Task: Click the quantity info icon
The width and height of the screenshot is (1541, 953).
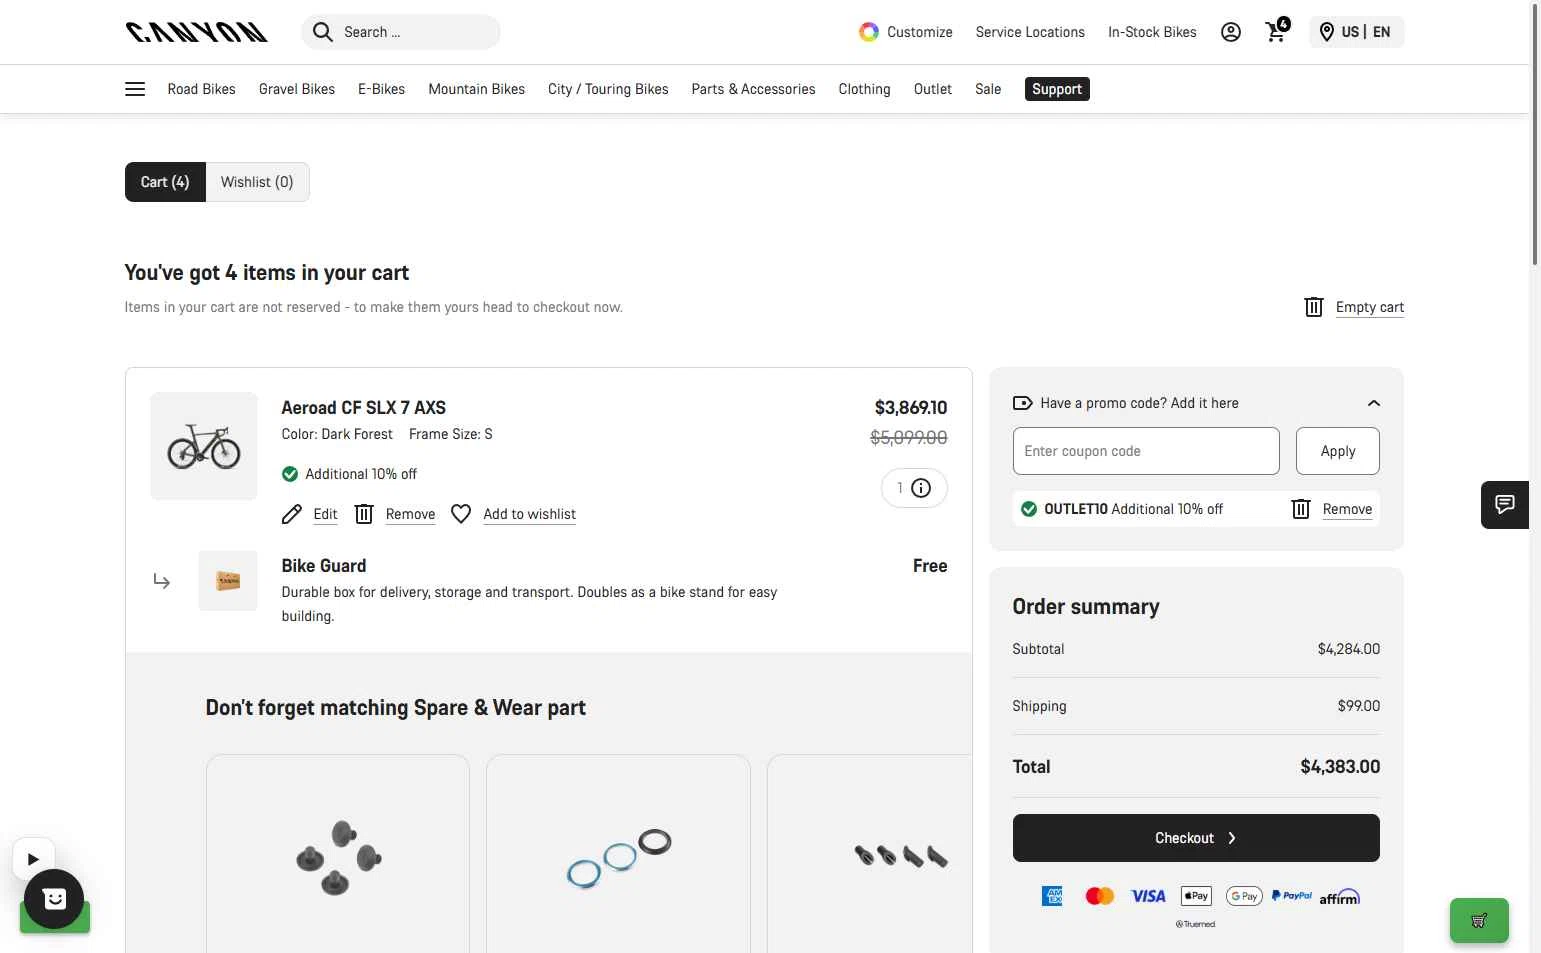Action: click(921, 488)
